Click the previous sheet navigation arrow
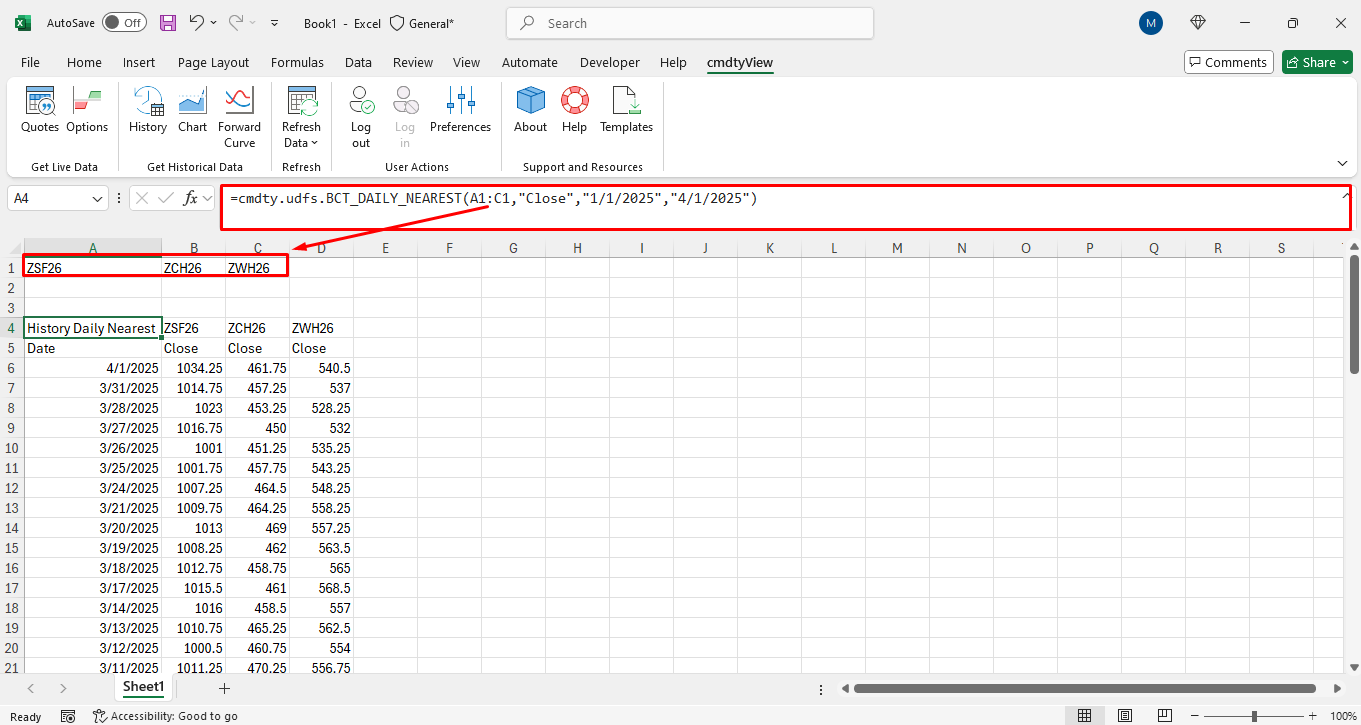 pyautogui.click(x=31, y=688)
